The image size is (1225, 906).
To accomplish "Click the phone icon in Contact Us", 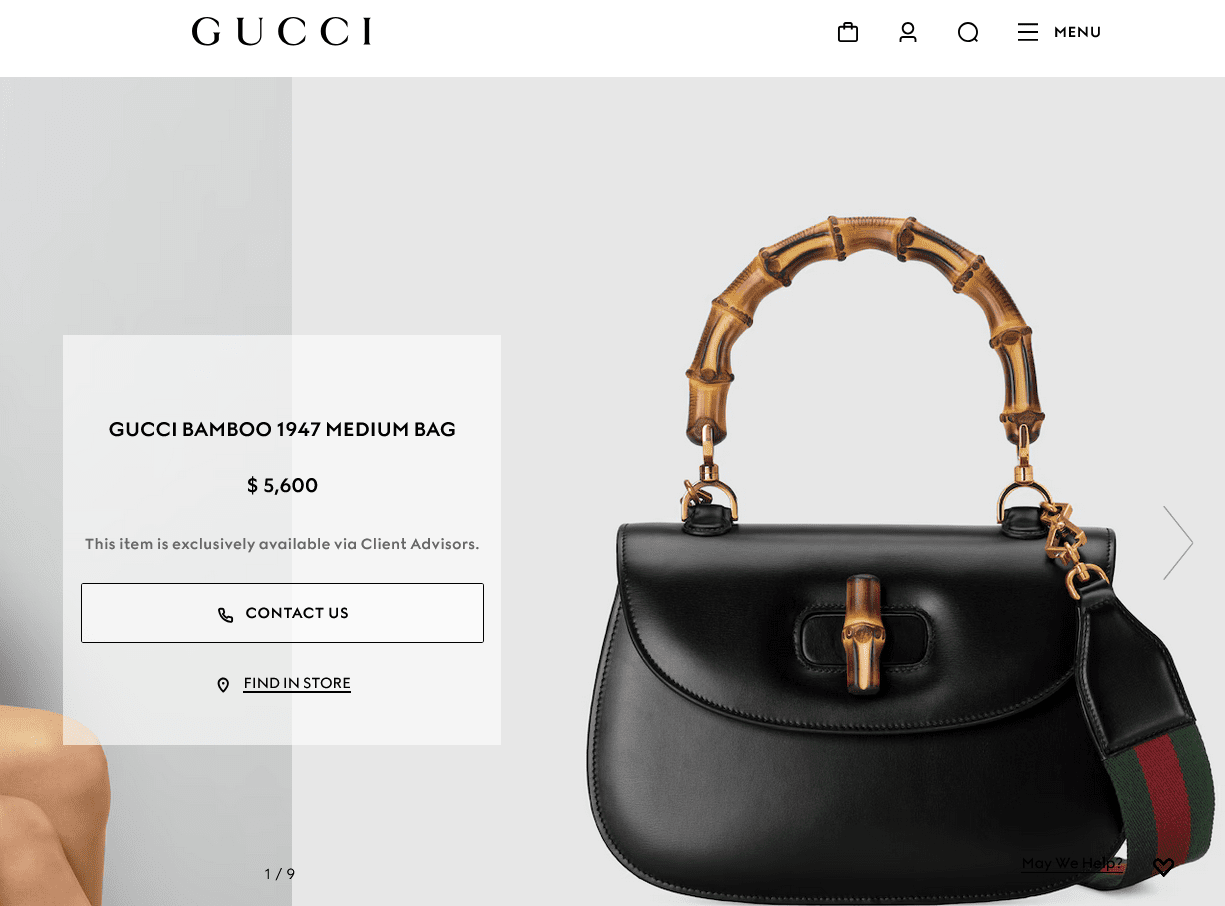I will point(226,614).
